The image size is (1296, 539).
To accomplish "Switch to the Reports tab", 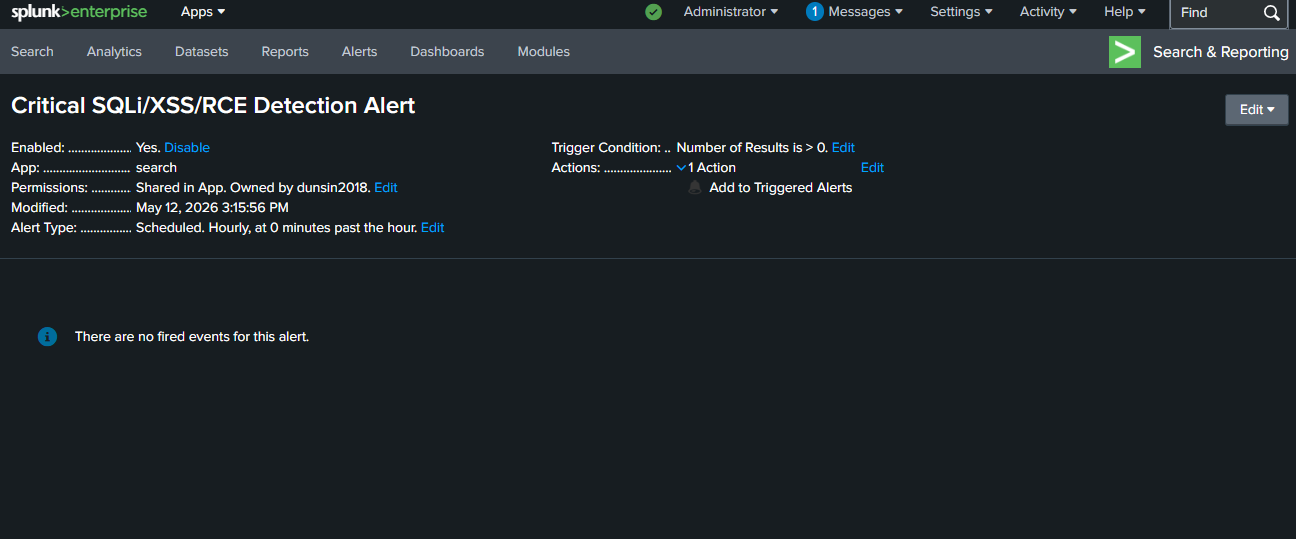I will point(285,52).
